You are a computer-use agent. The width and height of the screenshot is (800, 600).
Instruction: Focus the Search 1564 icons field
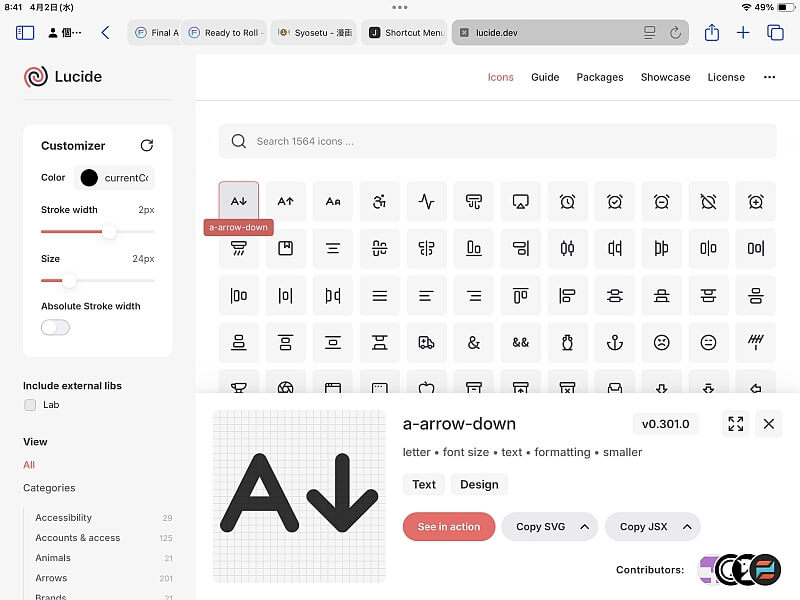[497, 141]
